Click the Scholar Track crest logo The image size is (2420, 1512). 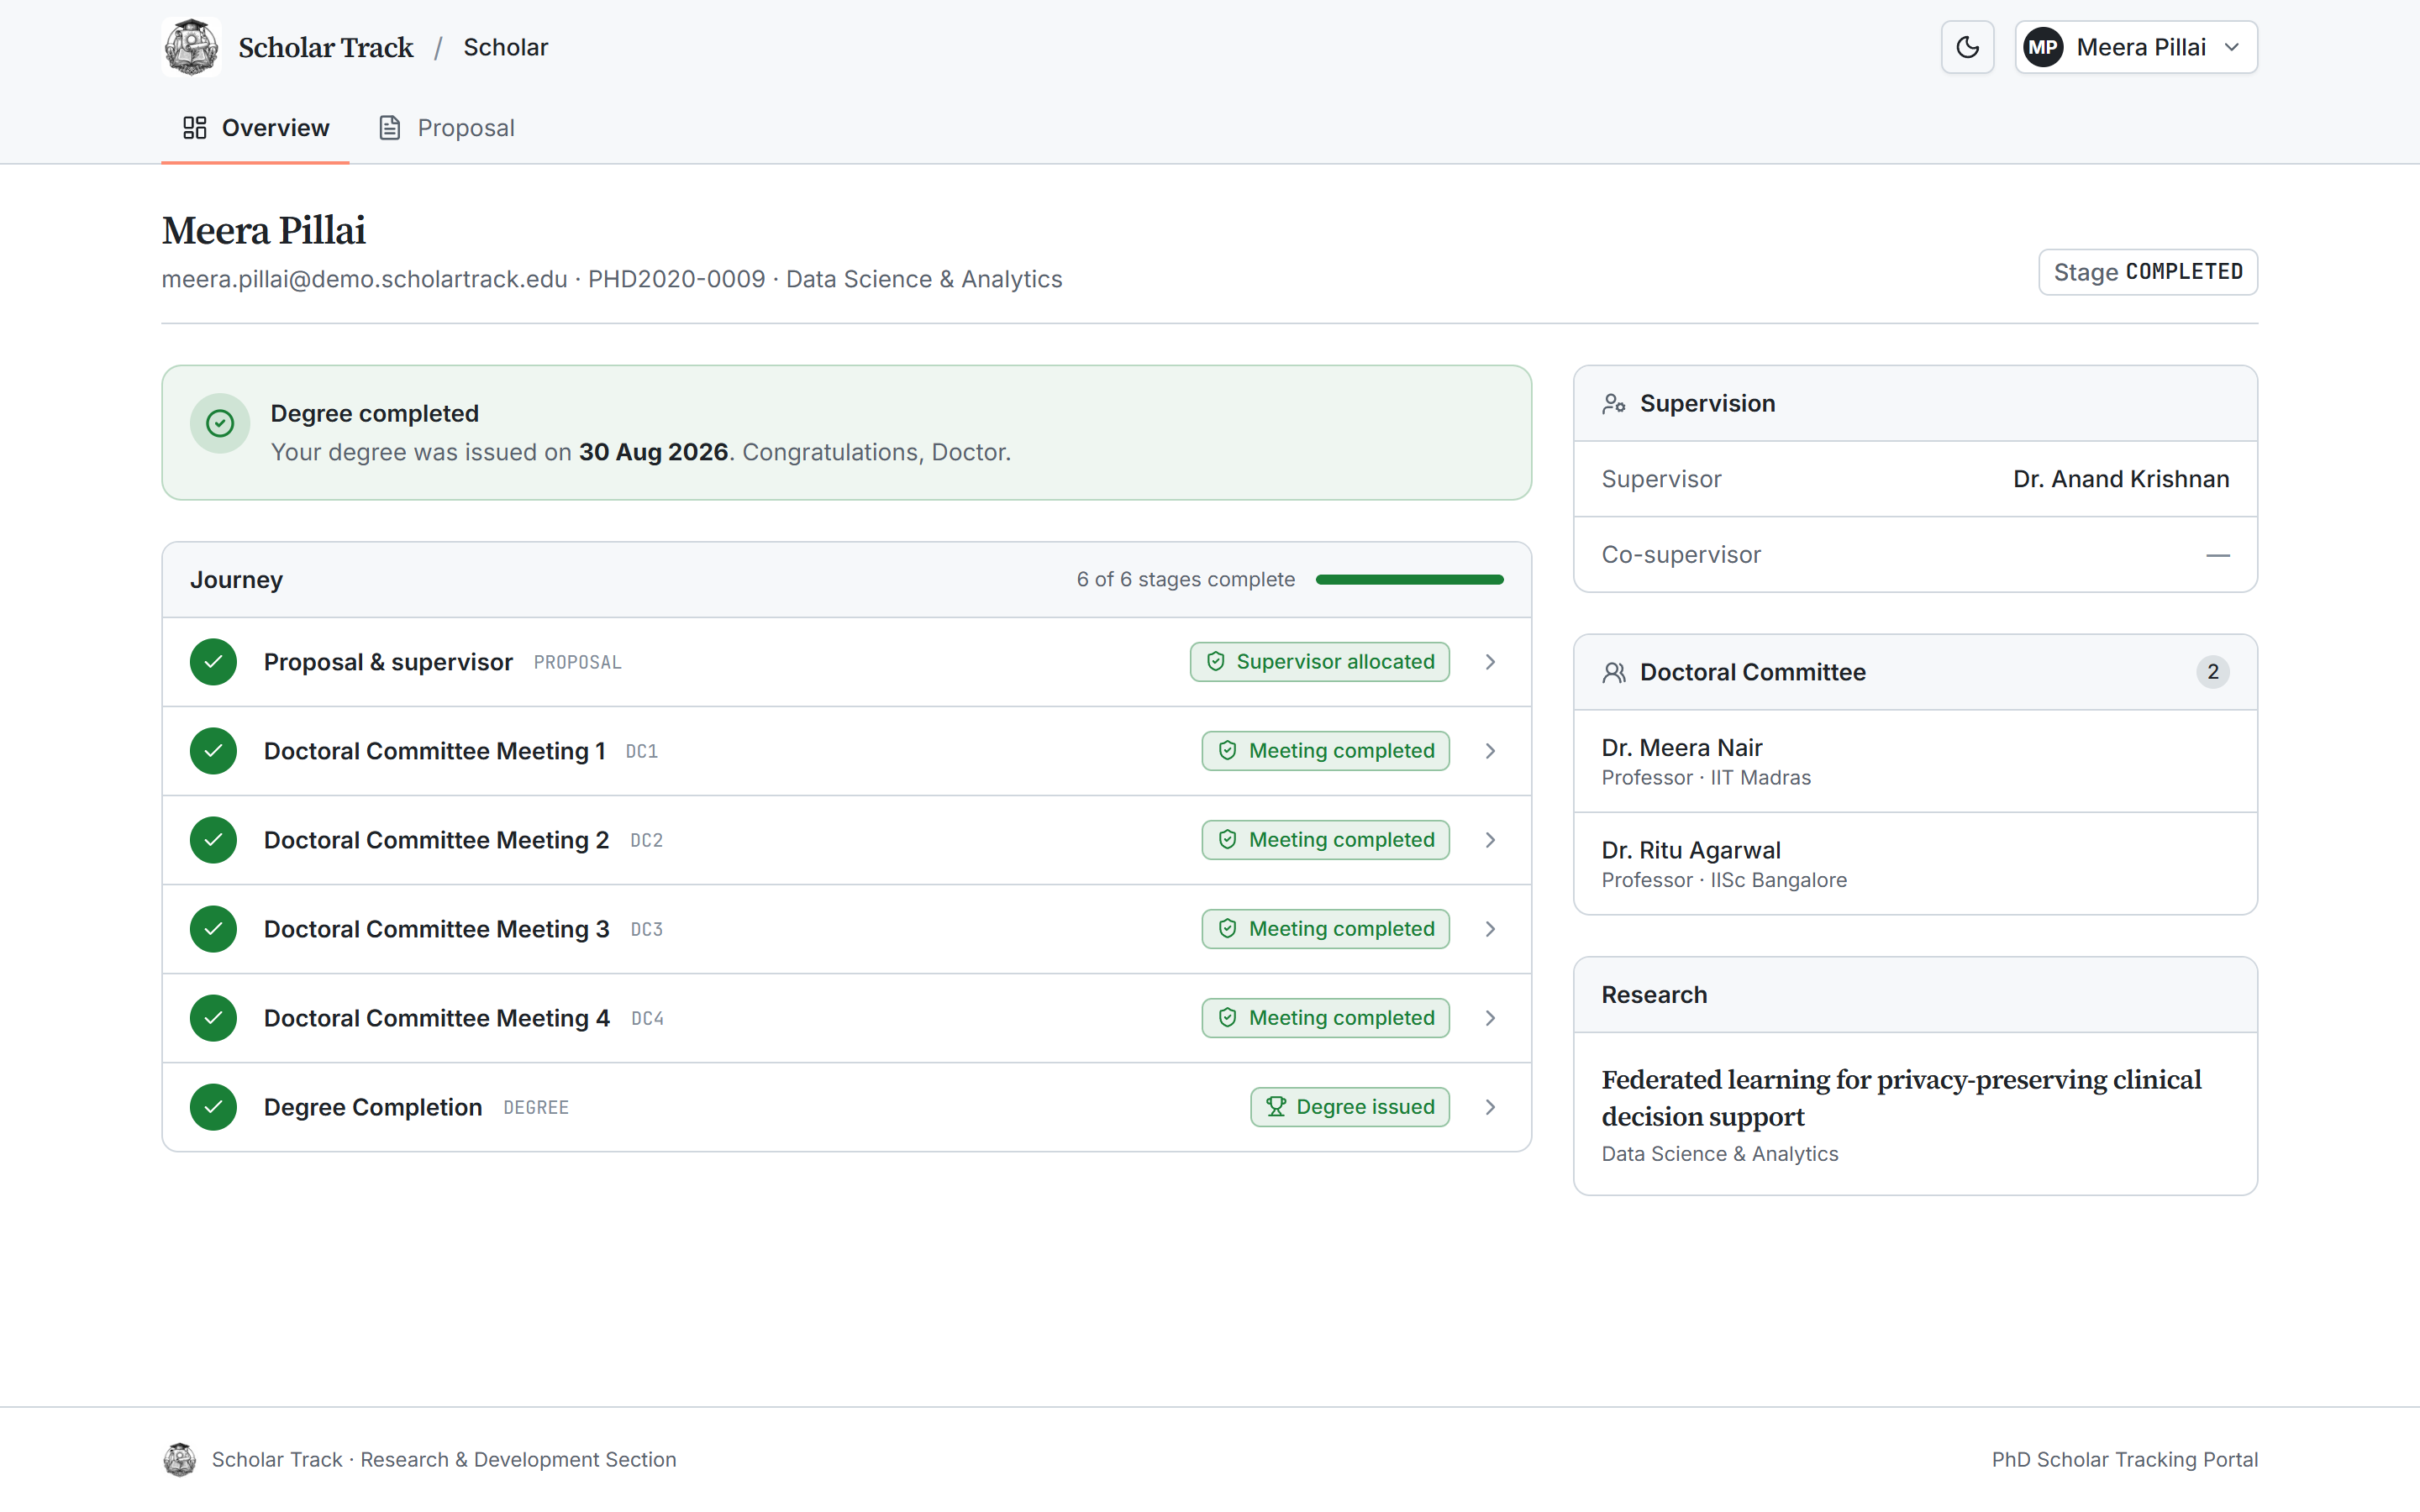pyautogui.click(x=191, y=47)
